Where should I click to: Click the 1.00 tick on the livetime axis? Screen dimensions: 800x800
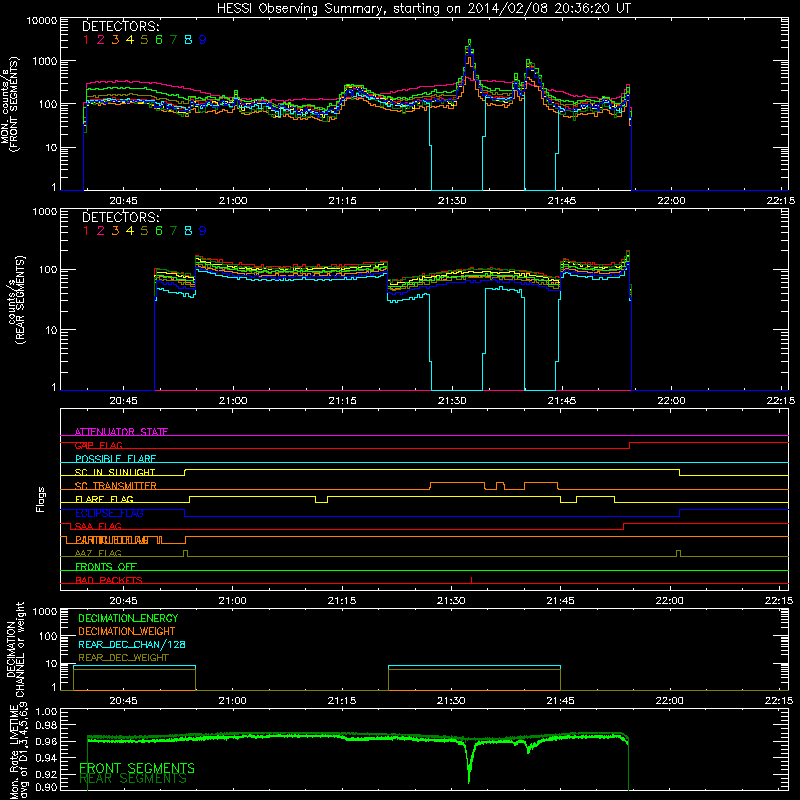coord(45,712)
